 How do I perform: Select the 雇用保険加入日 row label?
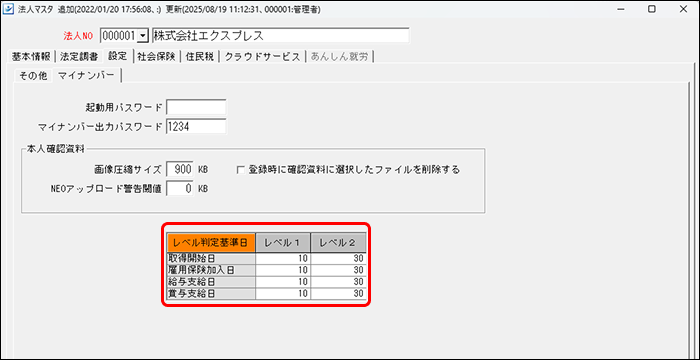pos(211,270)
